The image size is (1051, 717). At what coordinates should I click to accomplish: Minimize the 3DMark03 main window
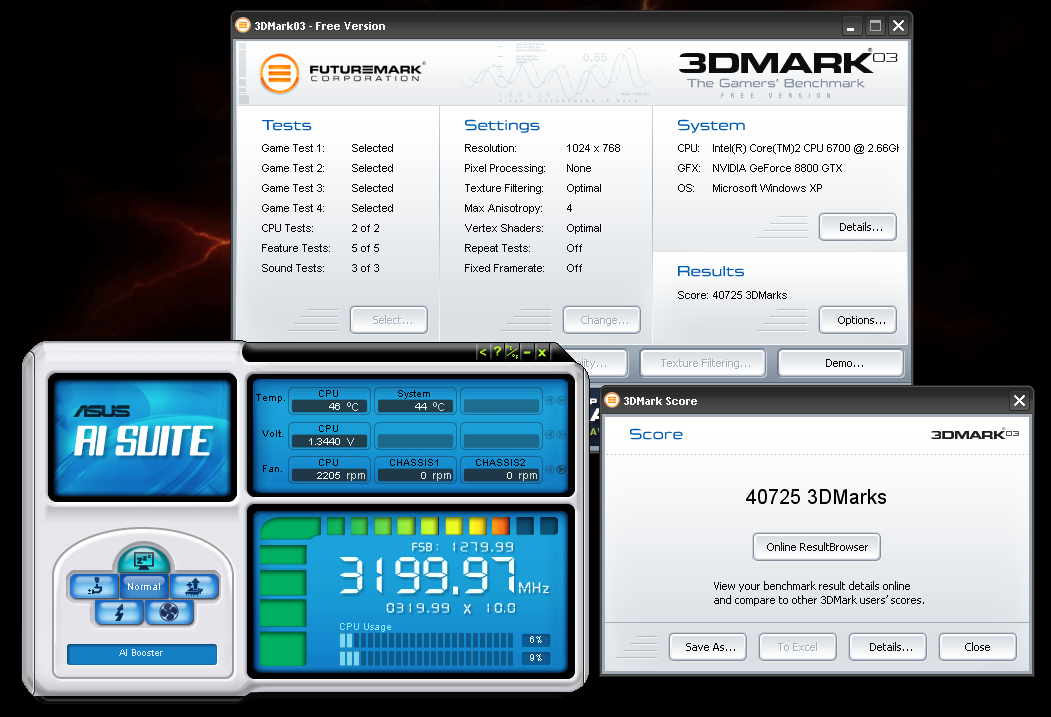(x=851, y=26)
